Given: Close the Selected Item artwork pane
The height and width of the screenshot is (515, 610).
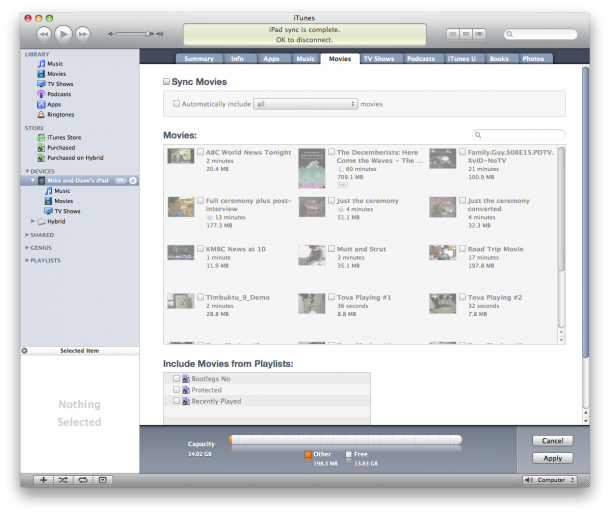Looking at the screenshot, I should point(25,350).
